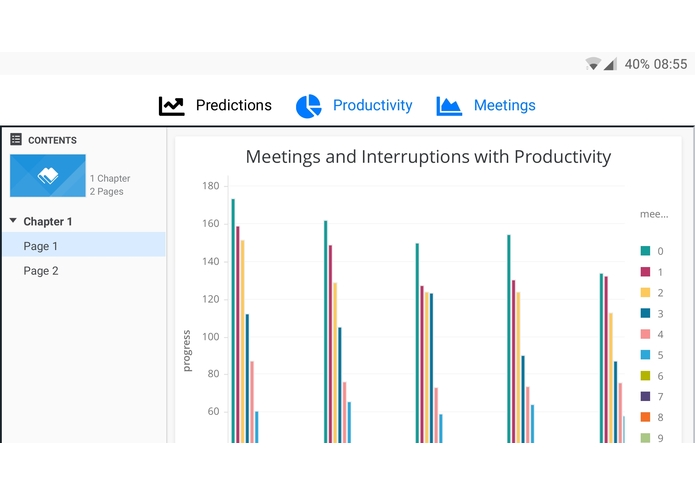Click the Wi-Fi status icon
The height and width of the screenshot is (494, 695).
(x=594, y=64)
